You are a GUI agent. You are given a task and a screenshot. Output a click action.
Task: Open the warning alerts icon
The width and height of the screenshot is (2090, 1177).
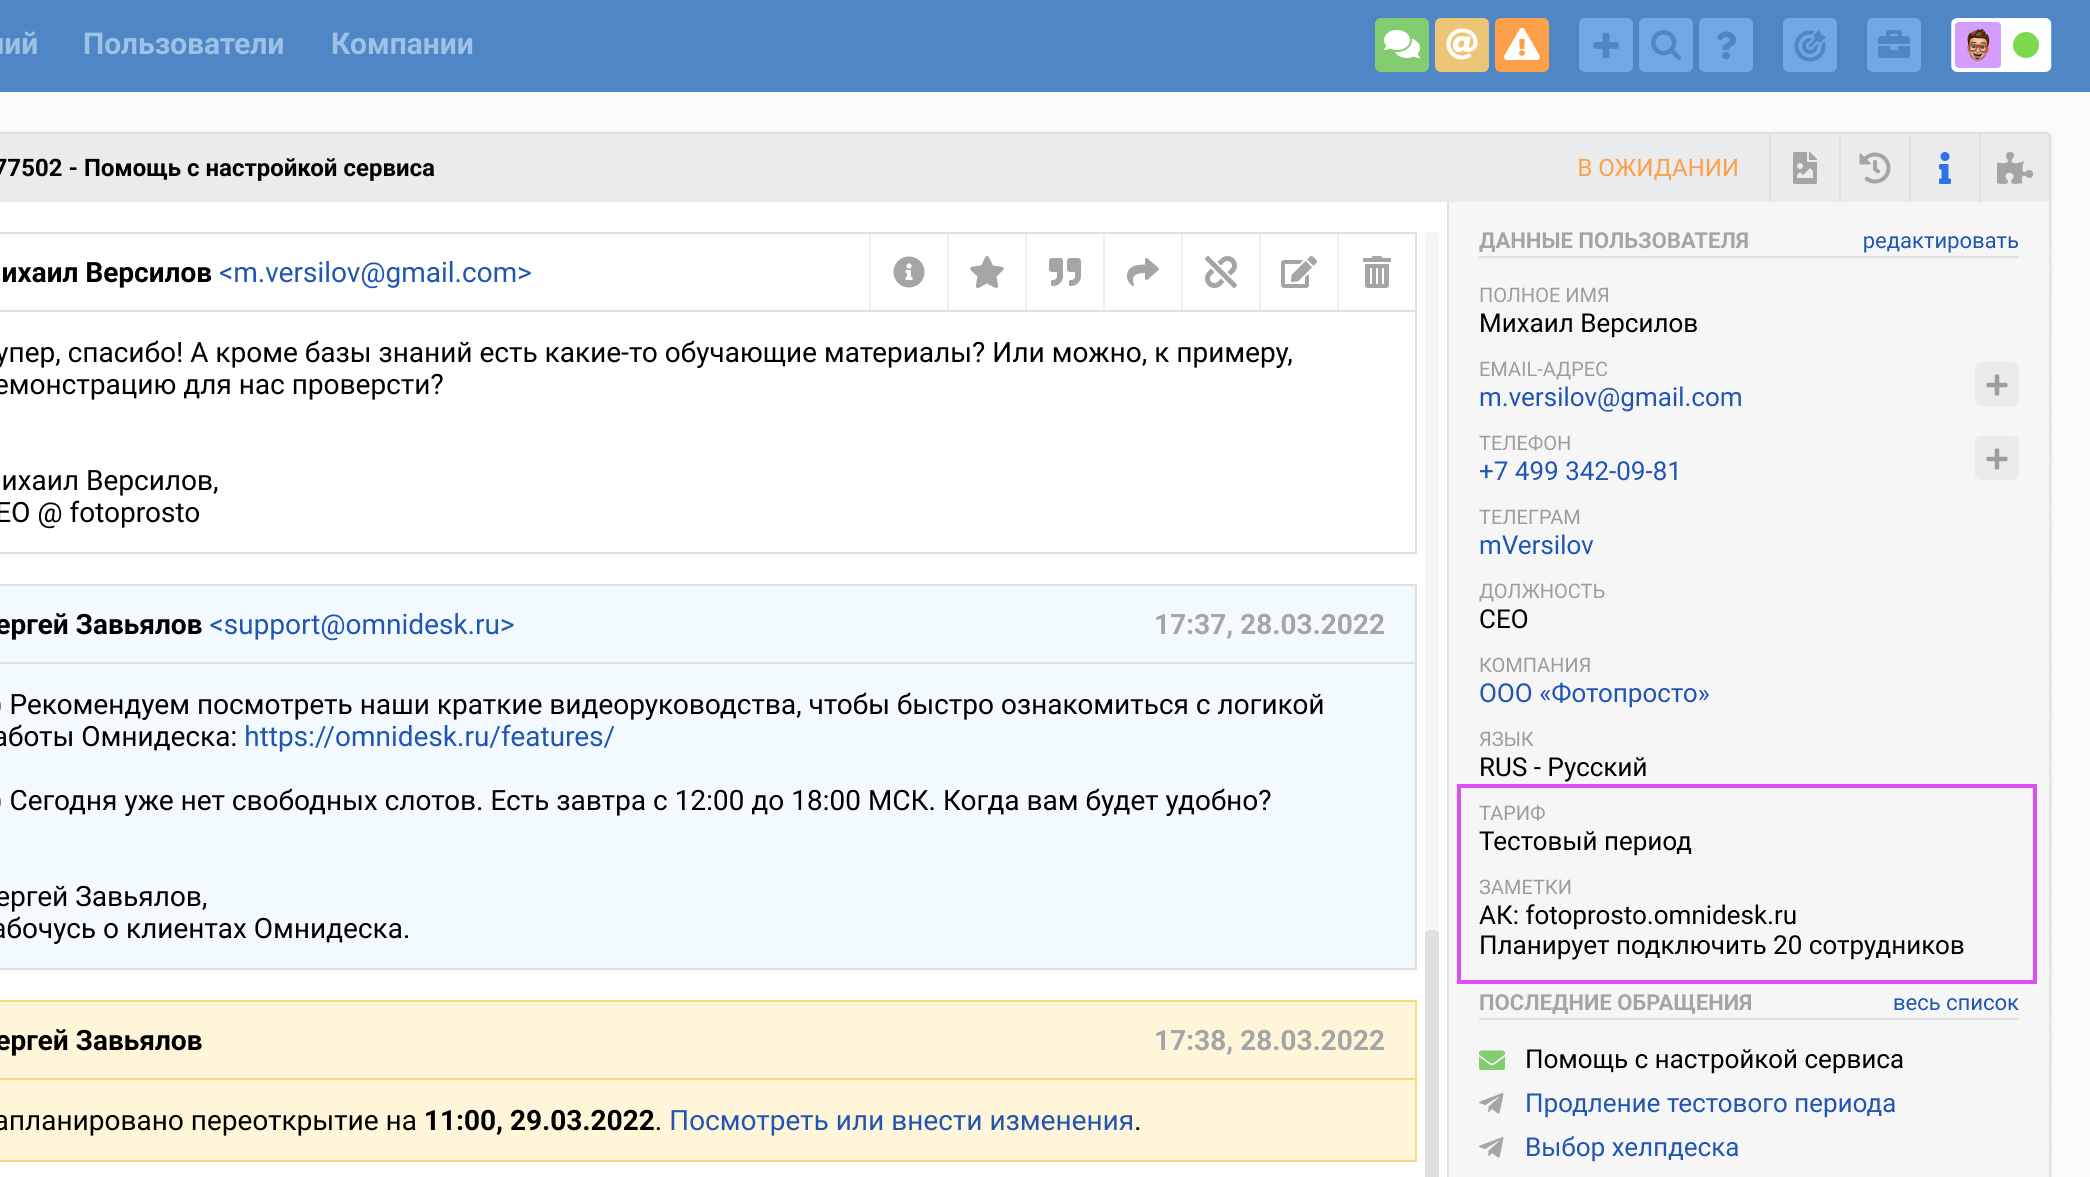[x=1521, y=45]
